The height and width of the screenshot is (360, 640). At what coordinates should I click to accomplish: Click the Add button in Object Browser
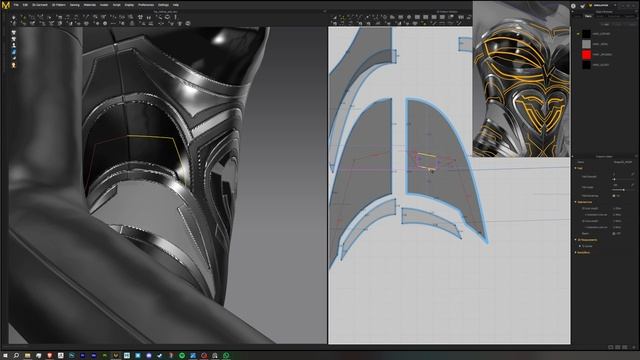pyautogui.click(x=605, y=24)
